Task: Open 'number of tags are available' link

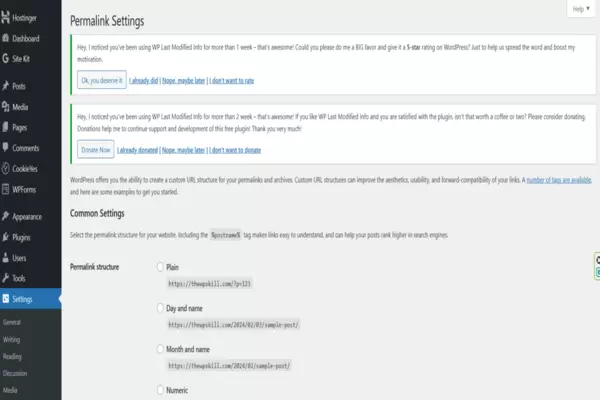Action: [559, 180]
